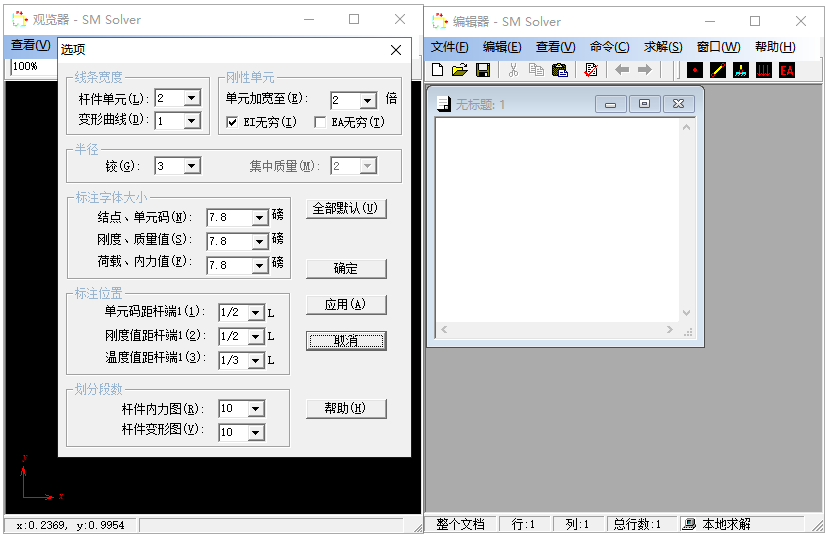Open the 命令(C) menu
The height and width of the screenshot is (537, 828).
click(x=609, y=47)
